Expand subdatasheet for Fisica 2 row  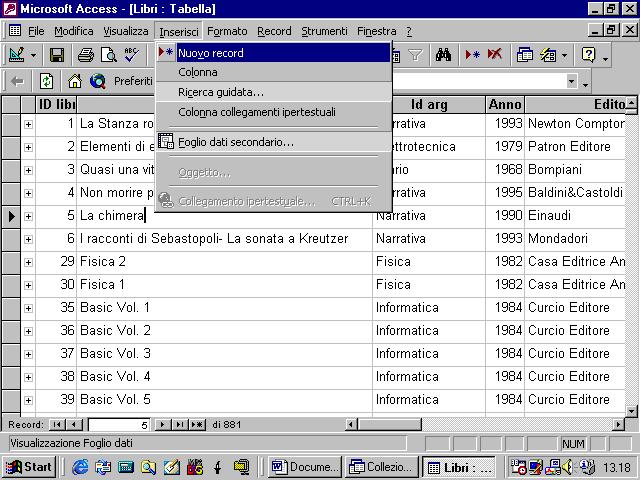(x=28, y=262)
